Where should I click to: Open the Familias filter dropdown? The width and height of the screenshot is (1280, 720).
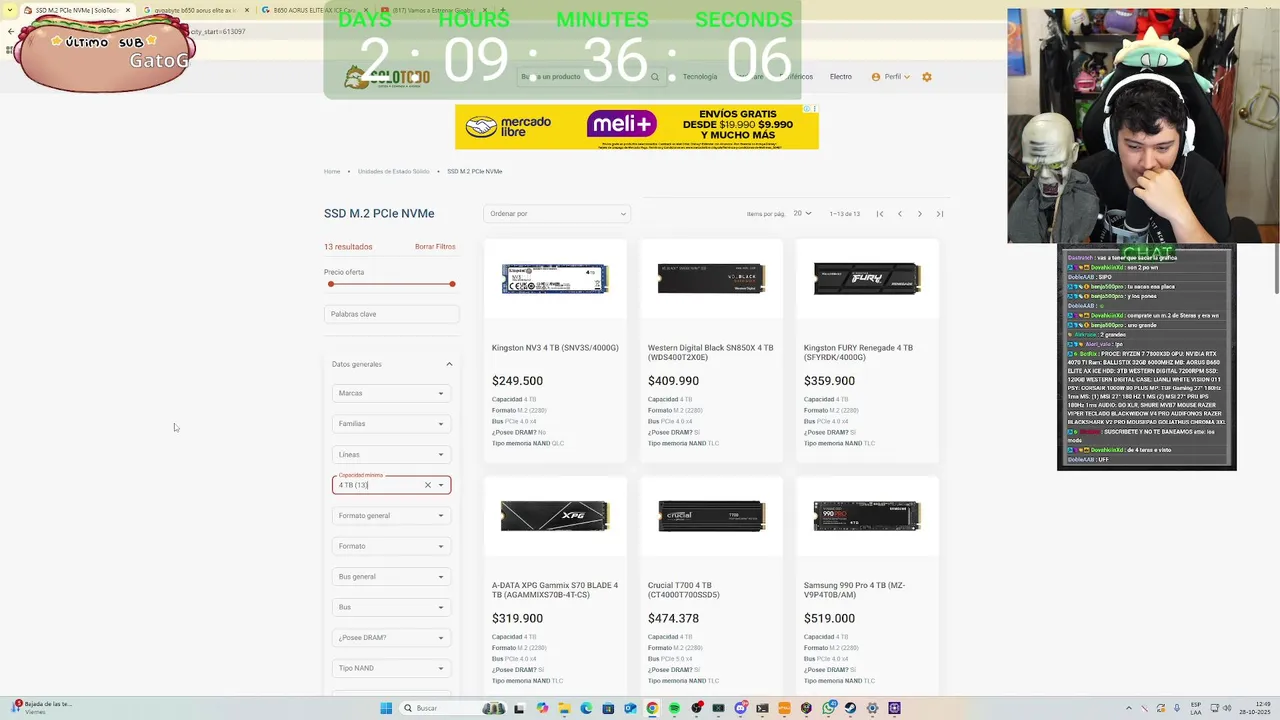coord(391,424)
